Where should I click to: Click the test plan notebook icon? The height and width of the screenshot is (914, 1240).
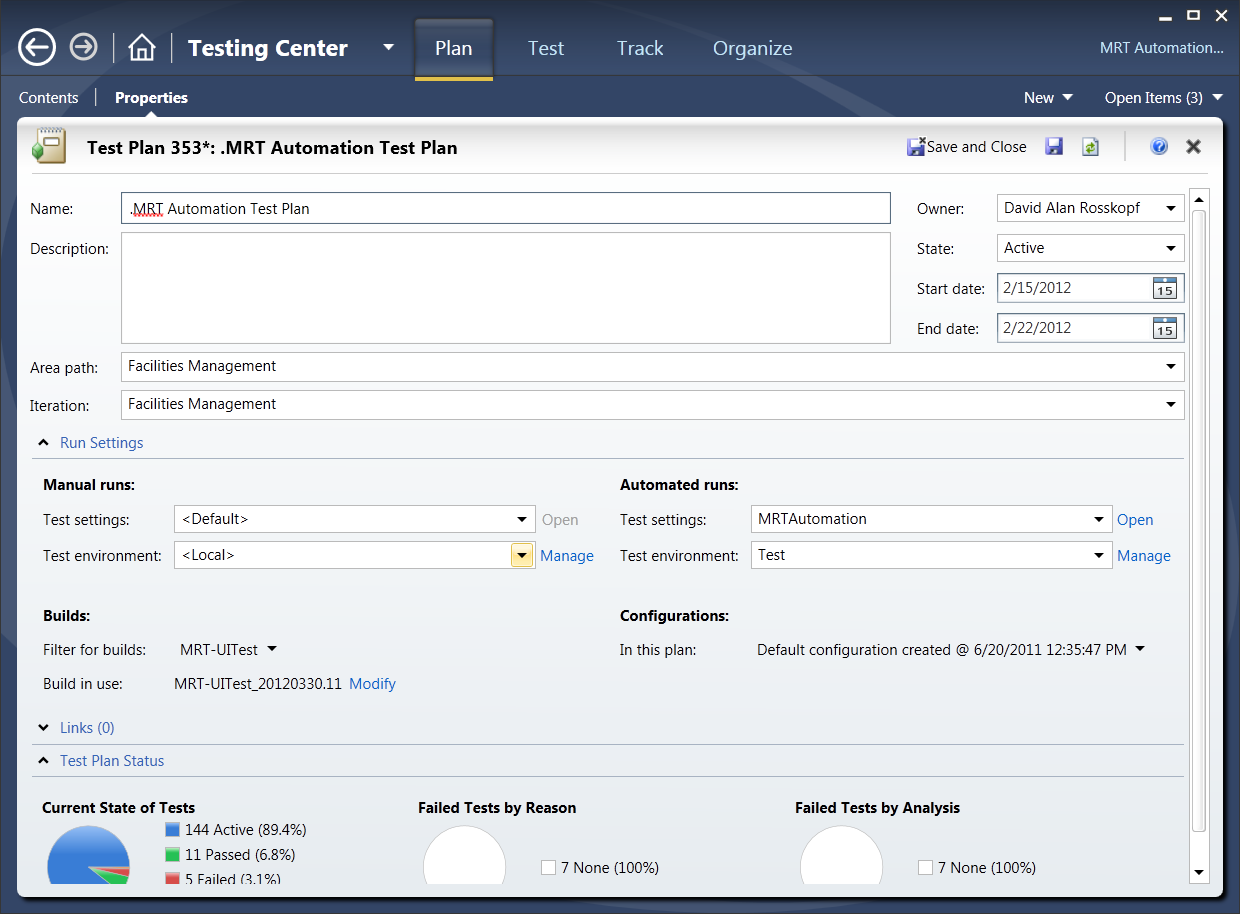[49, 146]
